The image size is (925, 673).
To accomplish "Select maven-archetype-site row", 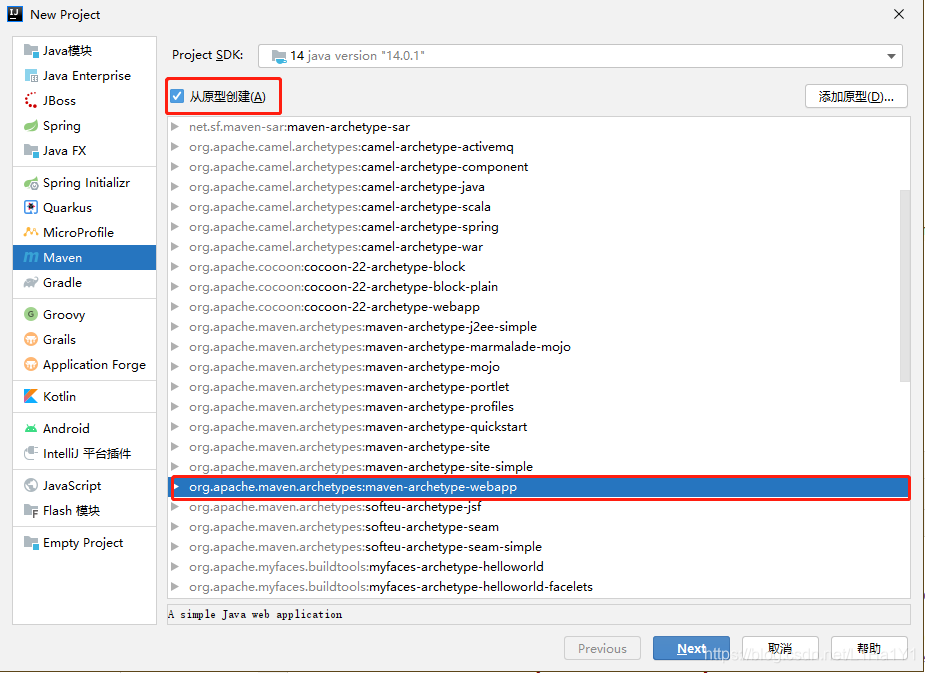I will tap(539, 447).
